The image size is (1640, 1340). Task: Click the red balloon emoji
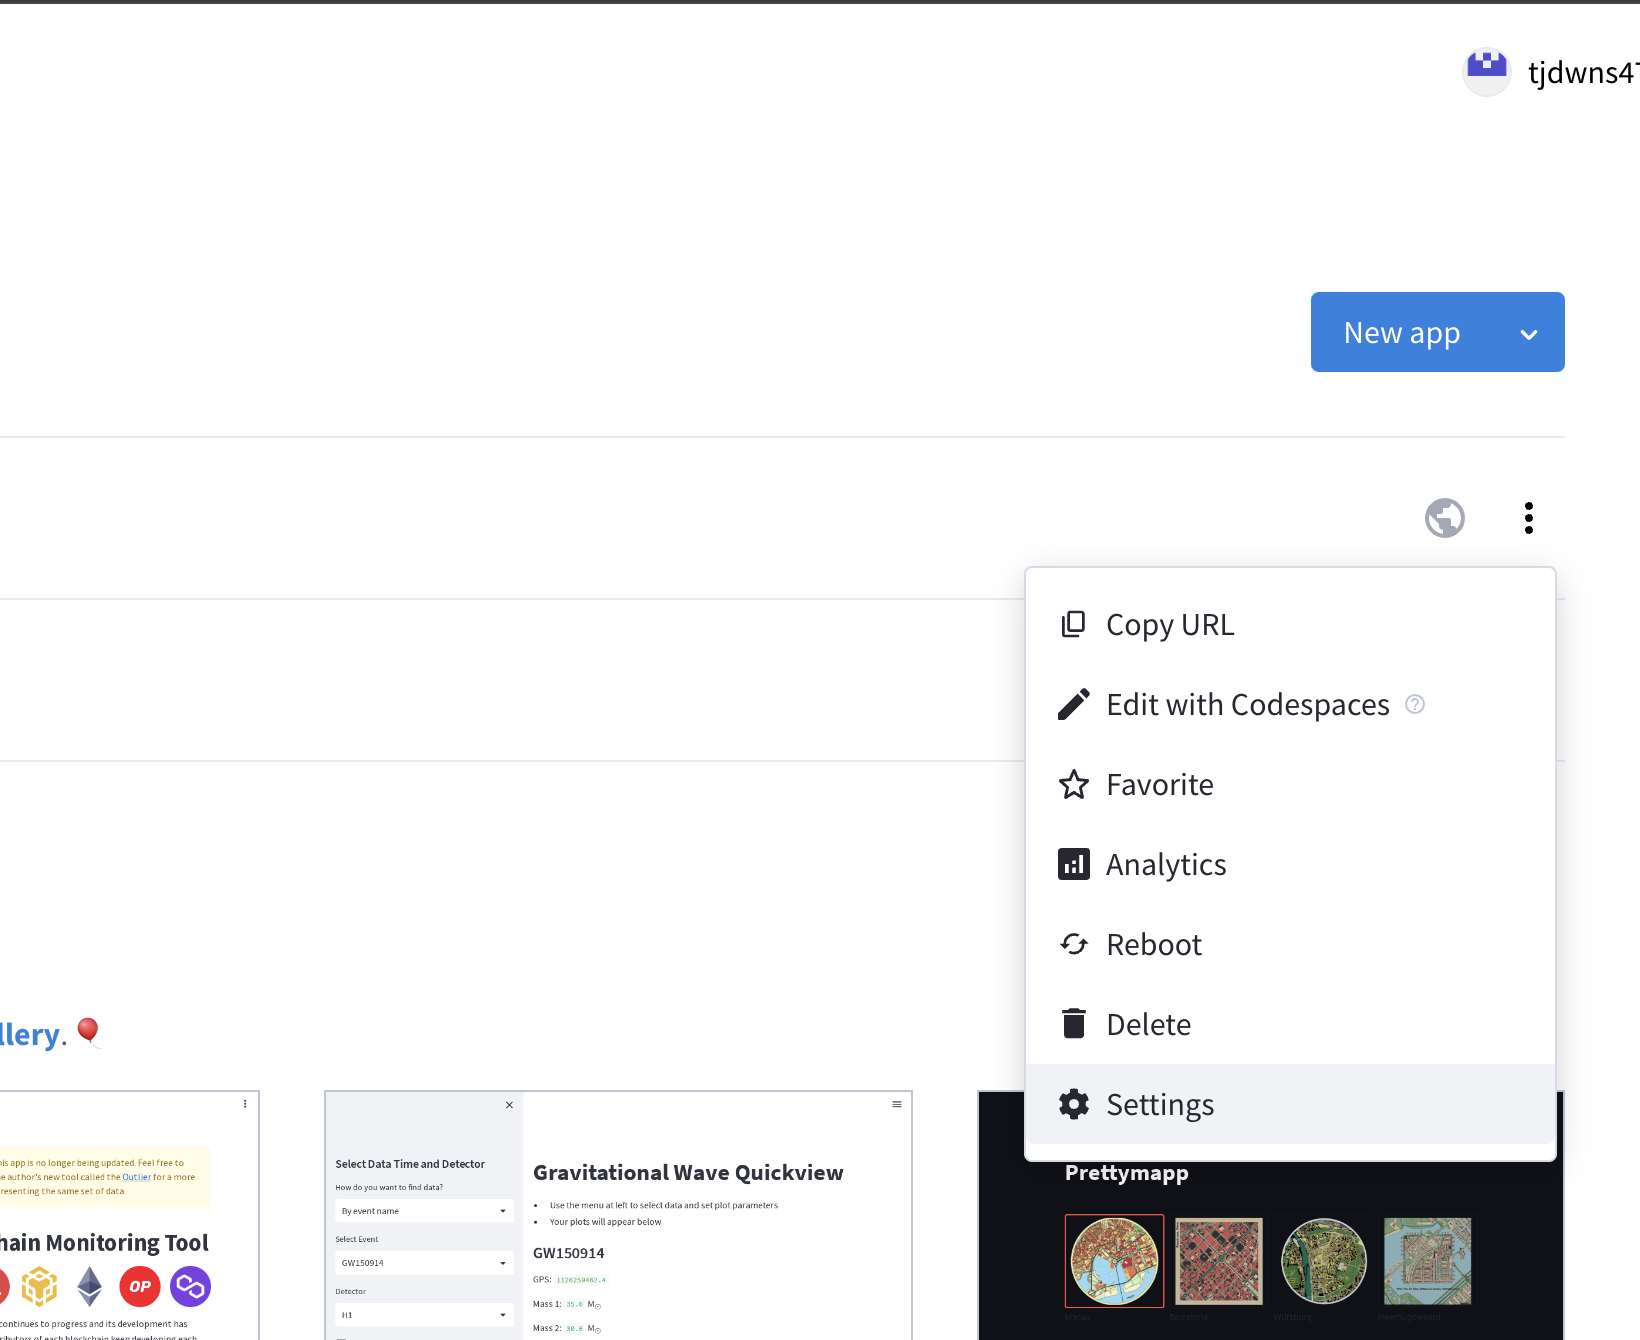pyautogui.click(x=89, y=1032)
